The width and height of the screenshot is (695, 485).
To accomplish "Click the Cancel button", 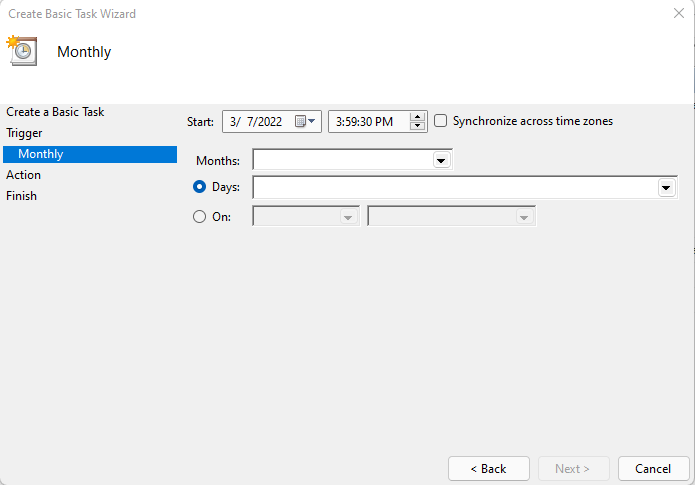I will coord(653,469).
